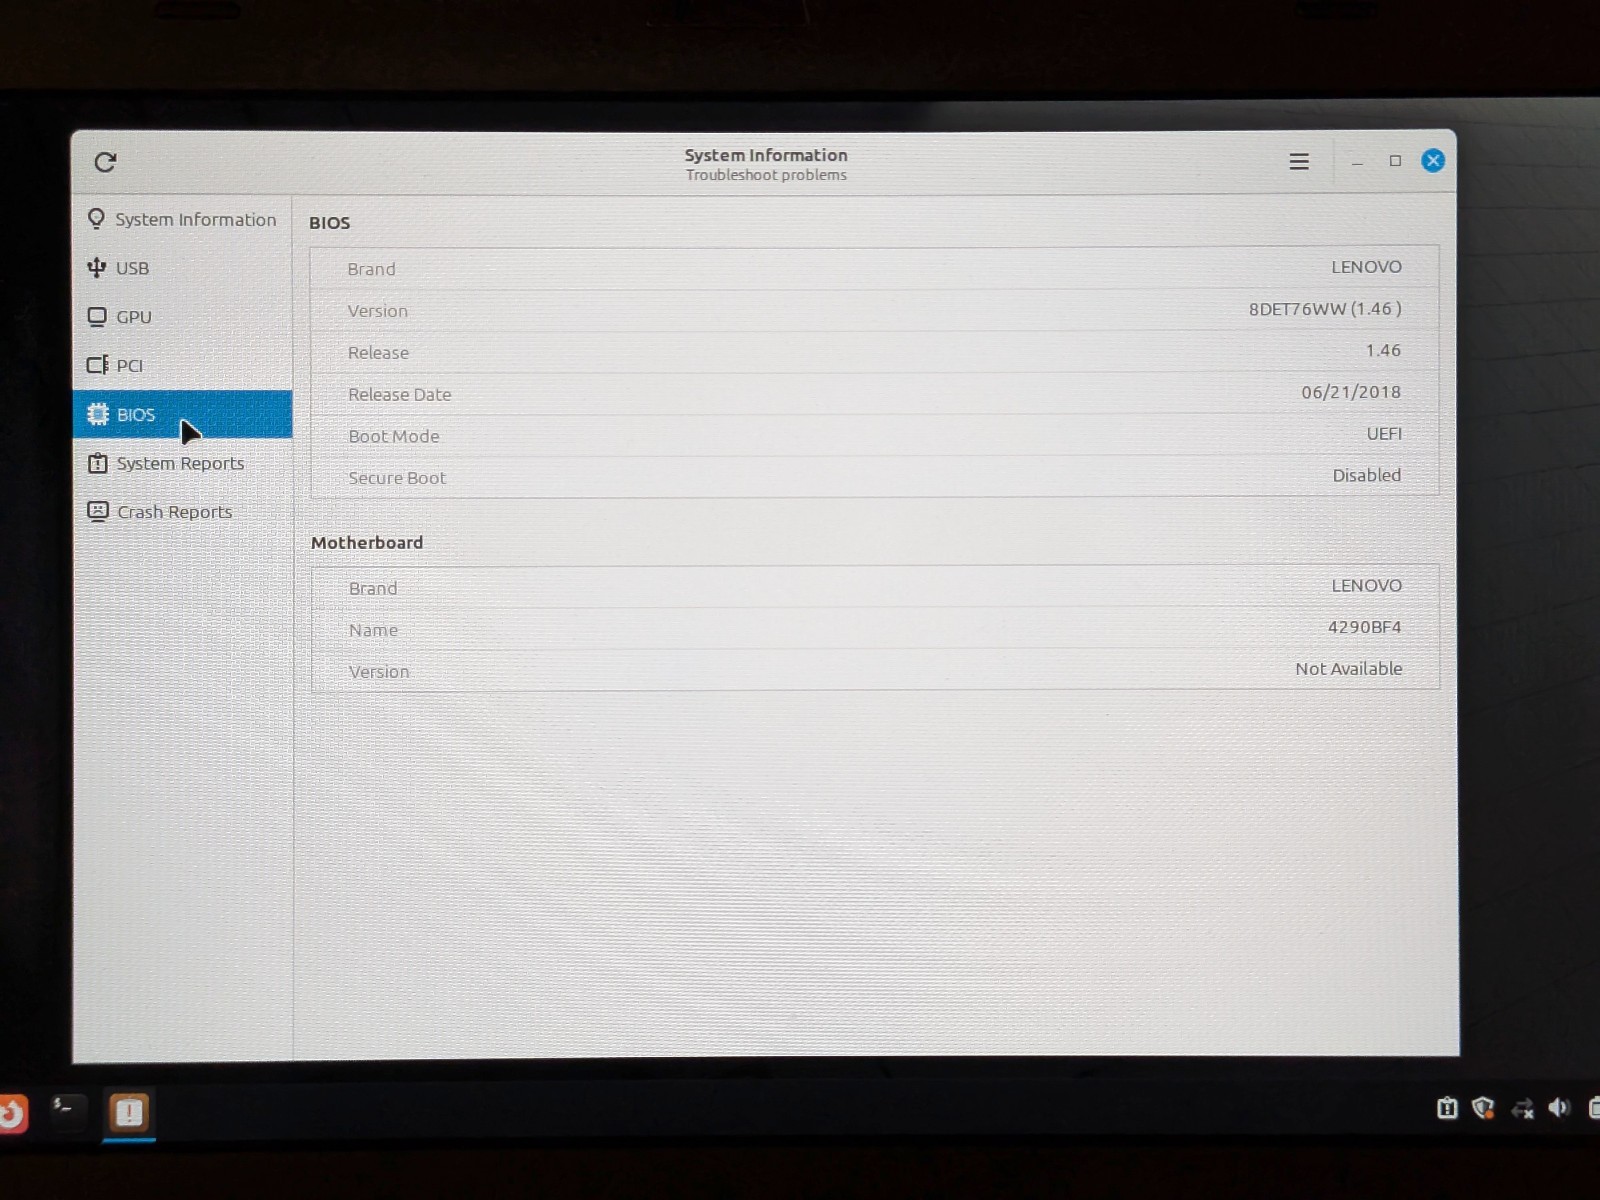
Task: Click Secure Boot Disabled value
Action: [x=1366, y=475]
